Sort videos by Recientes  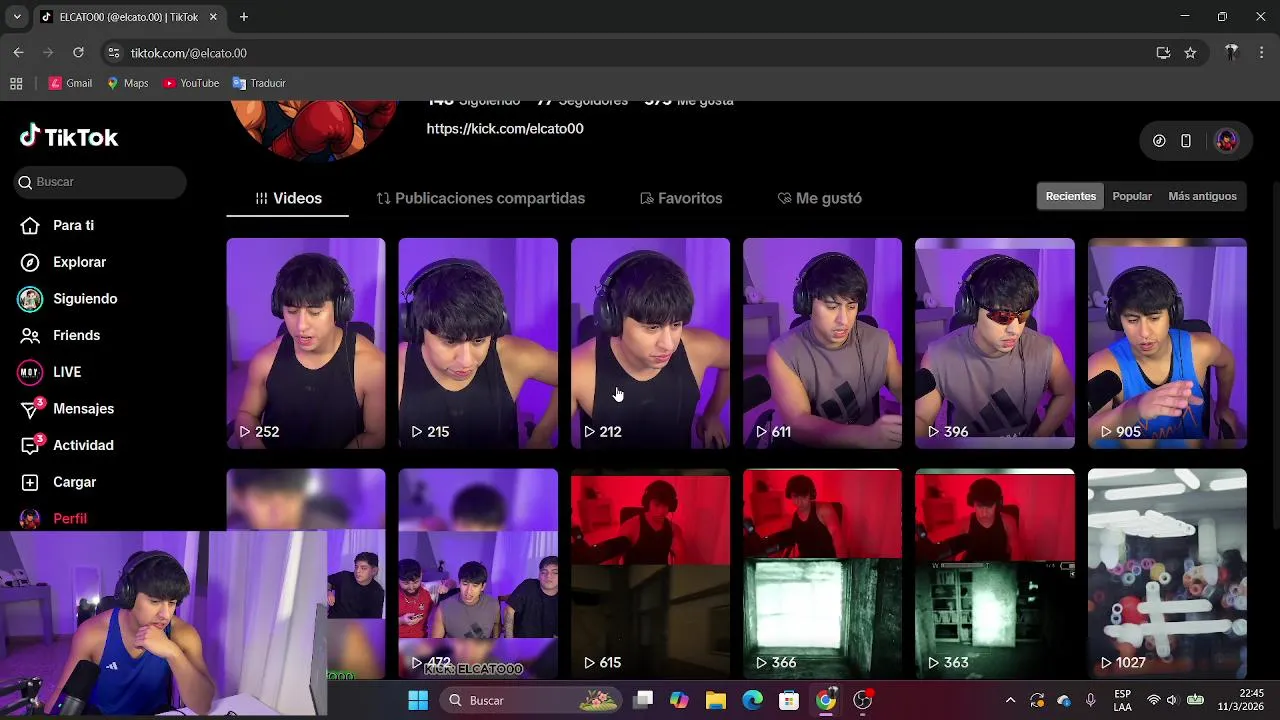(x=1070, y=196)
